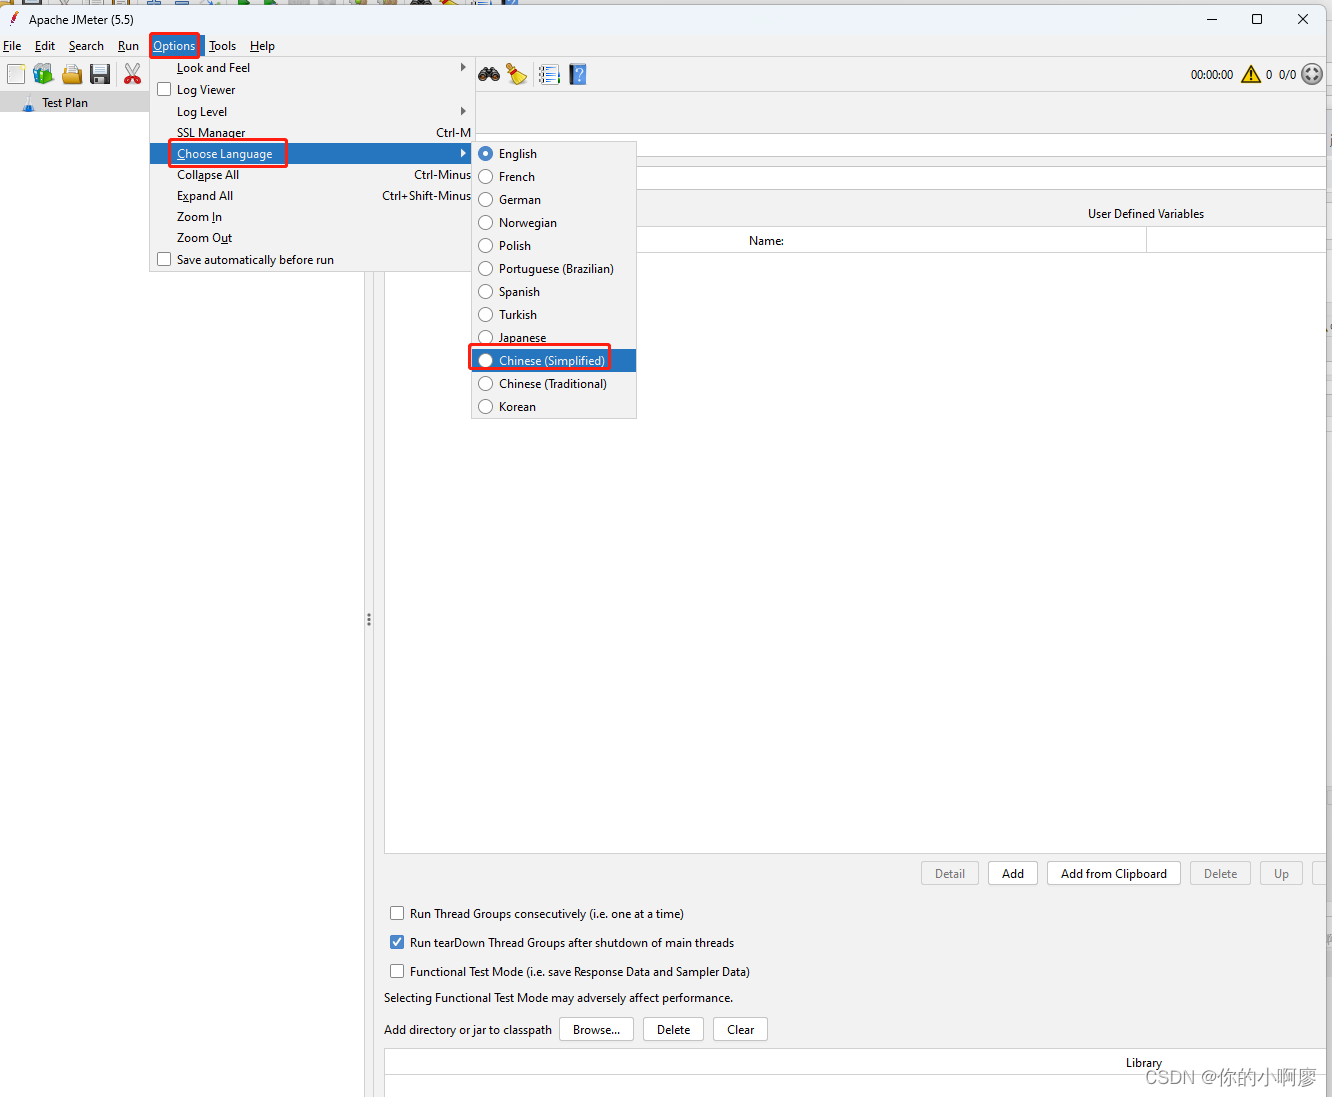Open the Help menu
Image resolution: width=1332 pixels, height=1097 pixels.
[x=262, y=46]
